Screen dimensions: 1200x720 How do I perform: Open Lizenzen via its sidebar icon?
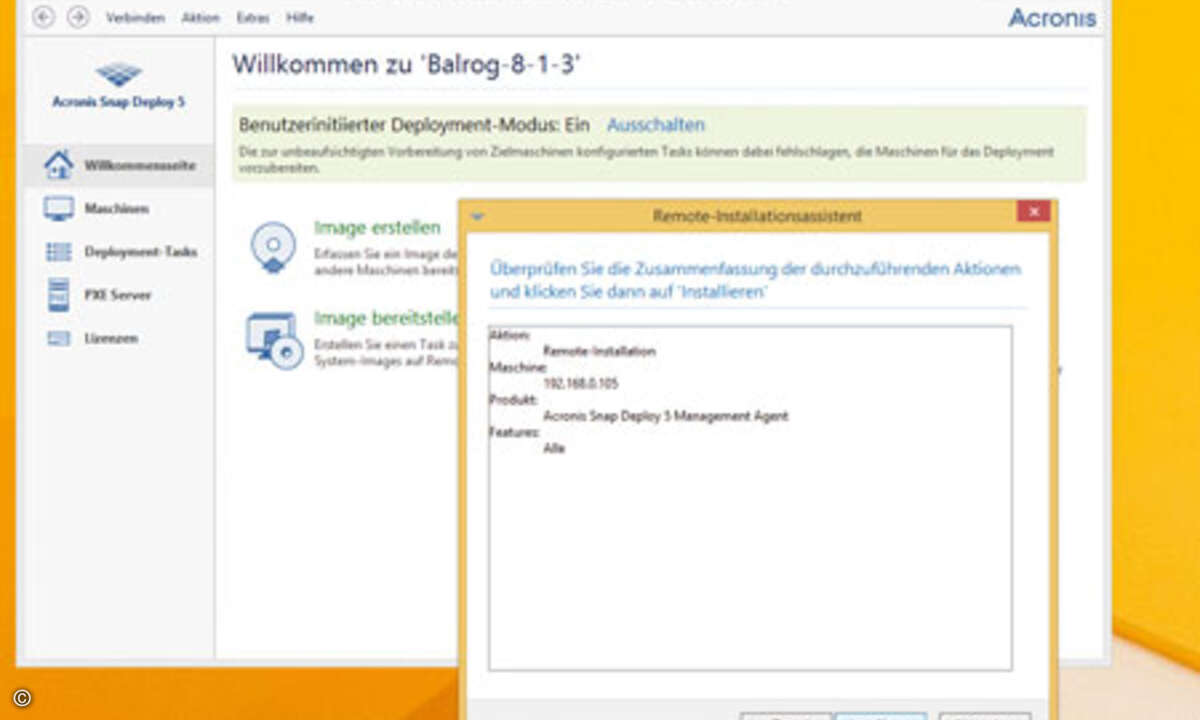[x=59, y=339]
